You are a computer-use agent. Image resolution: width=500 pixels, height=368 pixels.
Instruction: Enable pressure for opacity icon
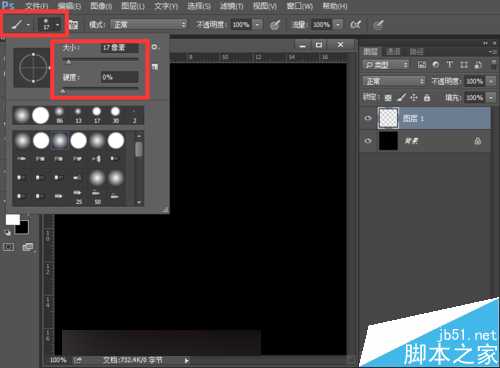tap(275, 25)
